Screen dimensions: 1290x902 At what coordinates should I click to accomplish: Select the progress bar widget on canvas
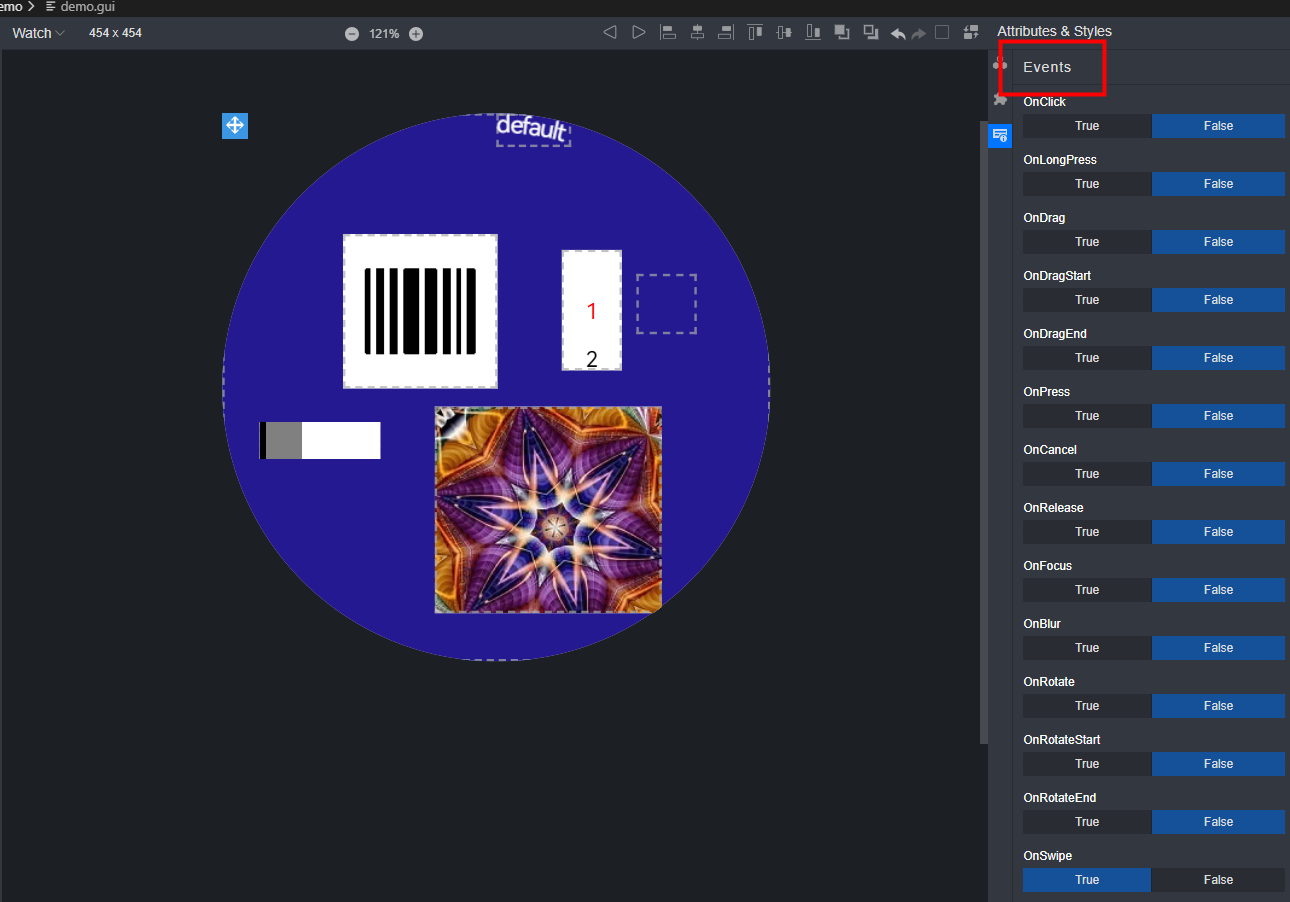[320, 440]
